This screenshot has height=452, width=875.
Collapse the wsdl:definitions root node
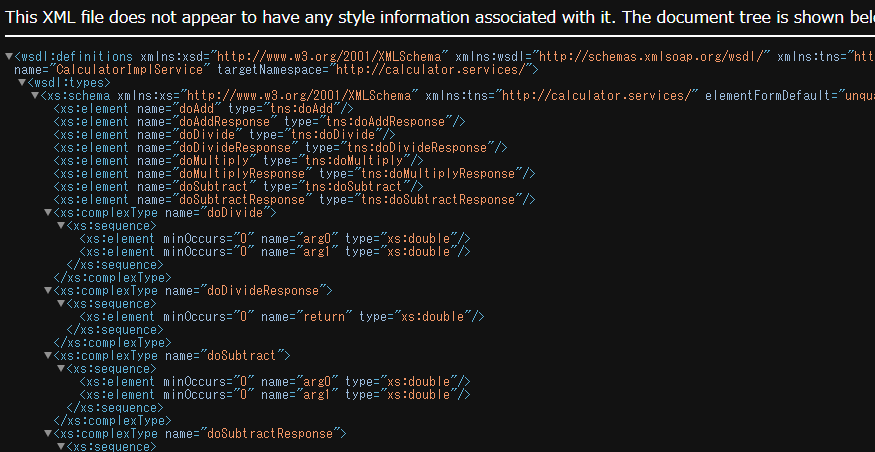point(8,56)
